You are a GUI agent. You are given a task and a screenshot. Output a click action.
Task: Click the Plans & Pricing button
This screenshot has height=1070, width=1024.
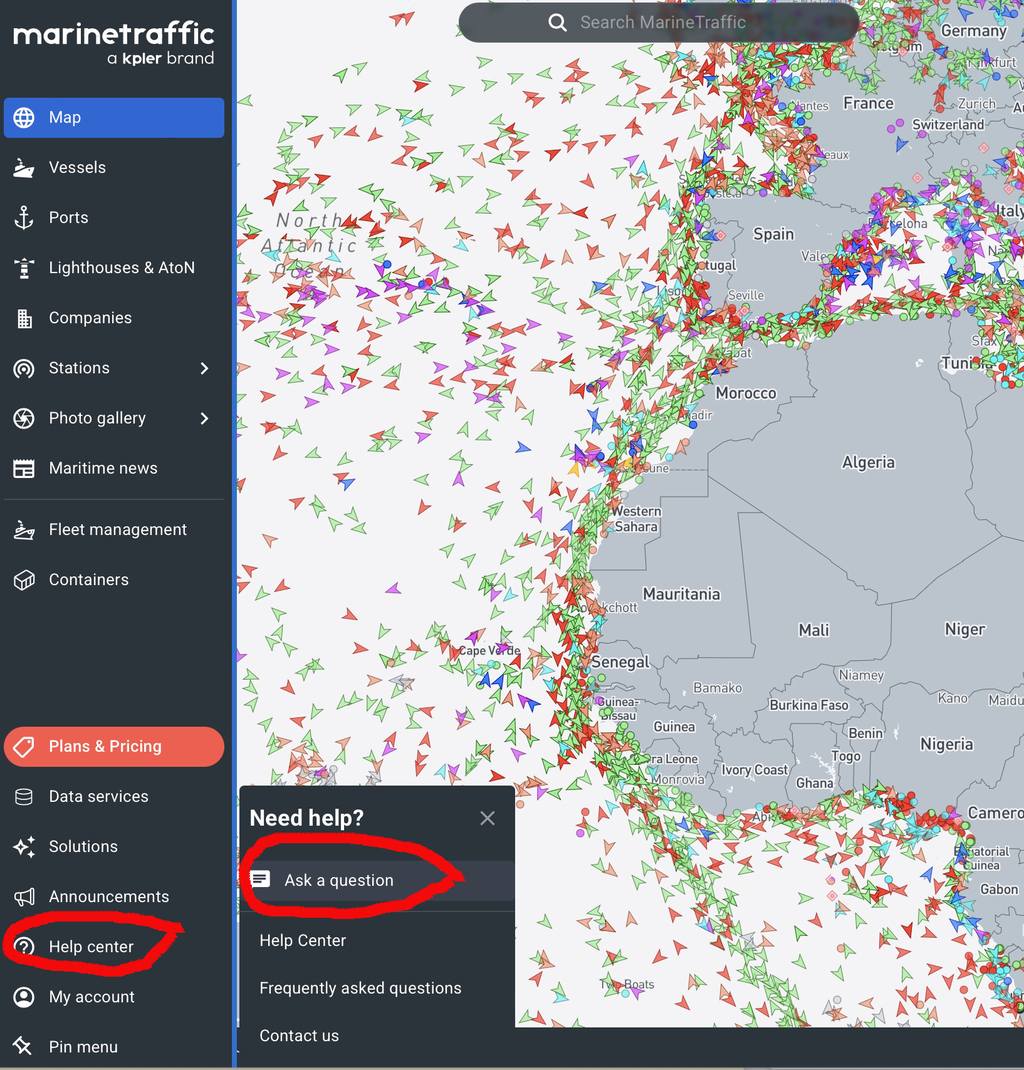(x=114, y=747)
